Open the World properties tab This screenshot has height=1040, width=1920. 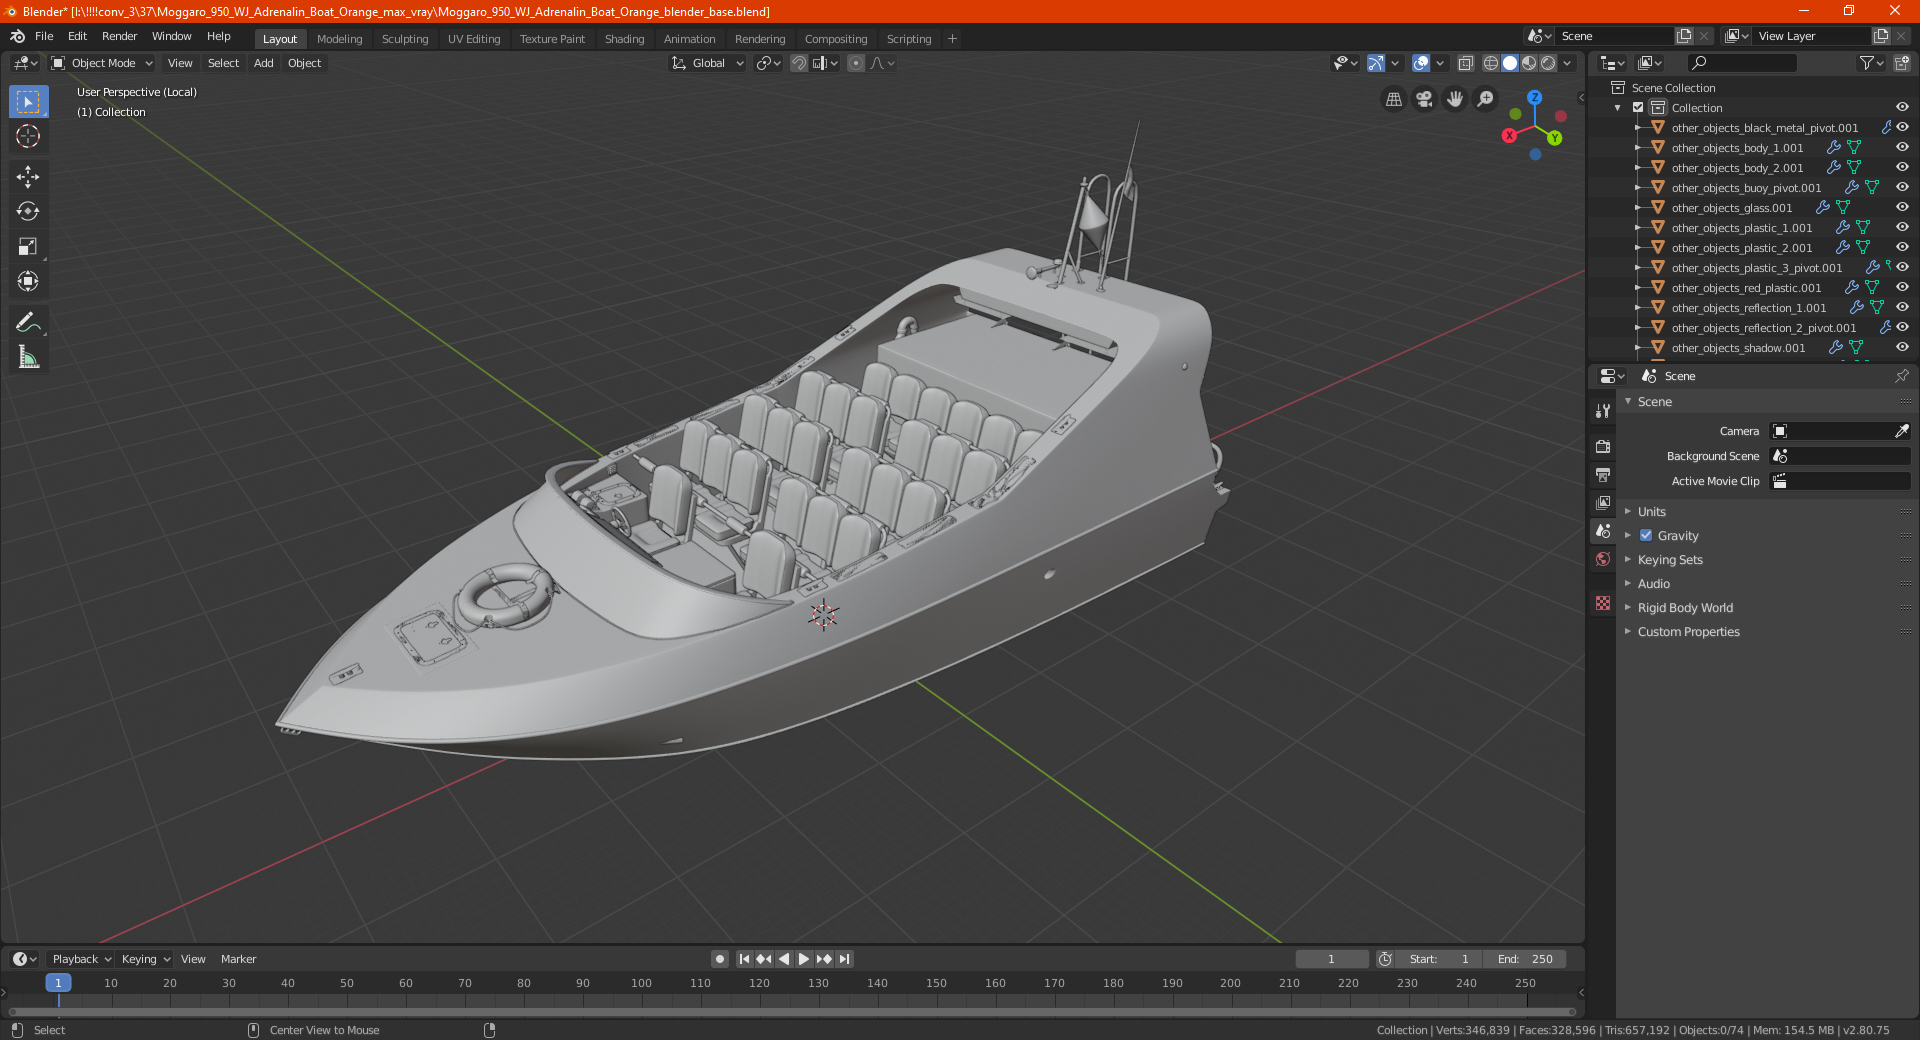[x=1603, y=559]
